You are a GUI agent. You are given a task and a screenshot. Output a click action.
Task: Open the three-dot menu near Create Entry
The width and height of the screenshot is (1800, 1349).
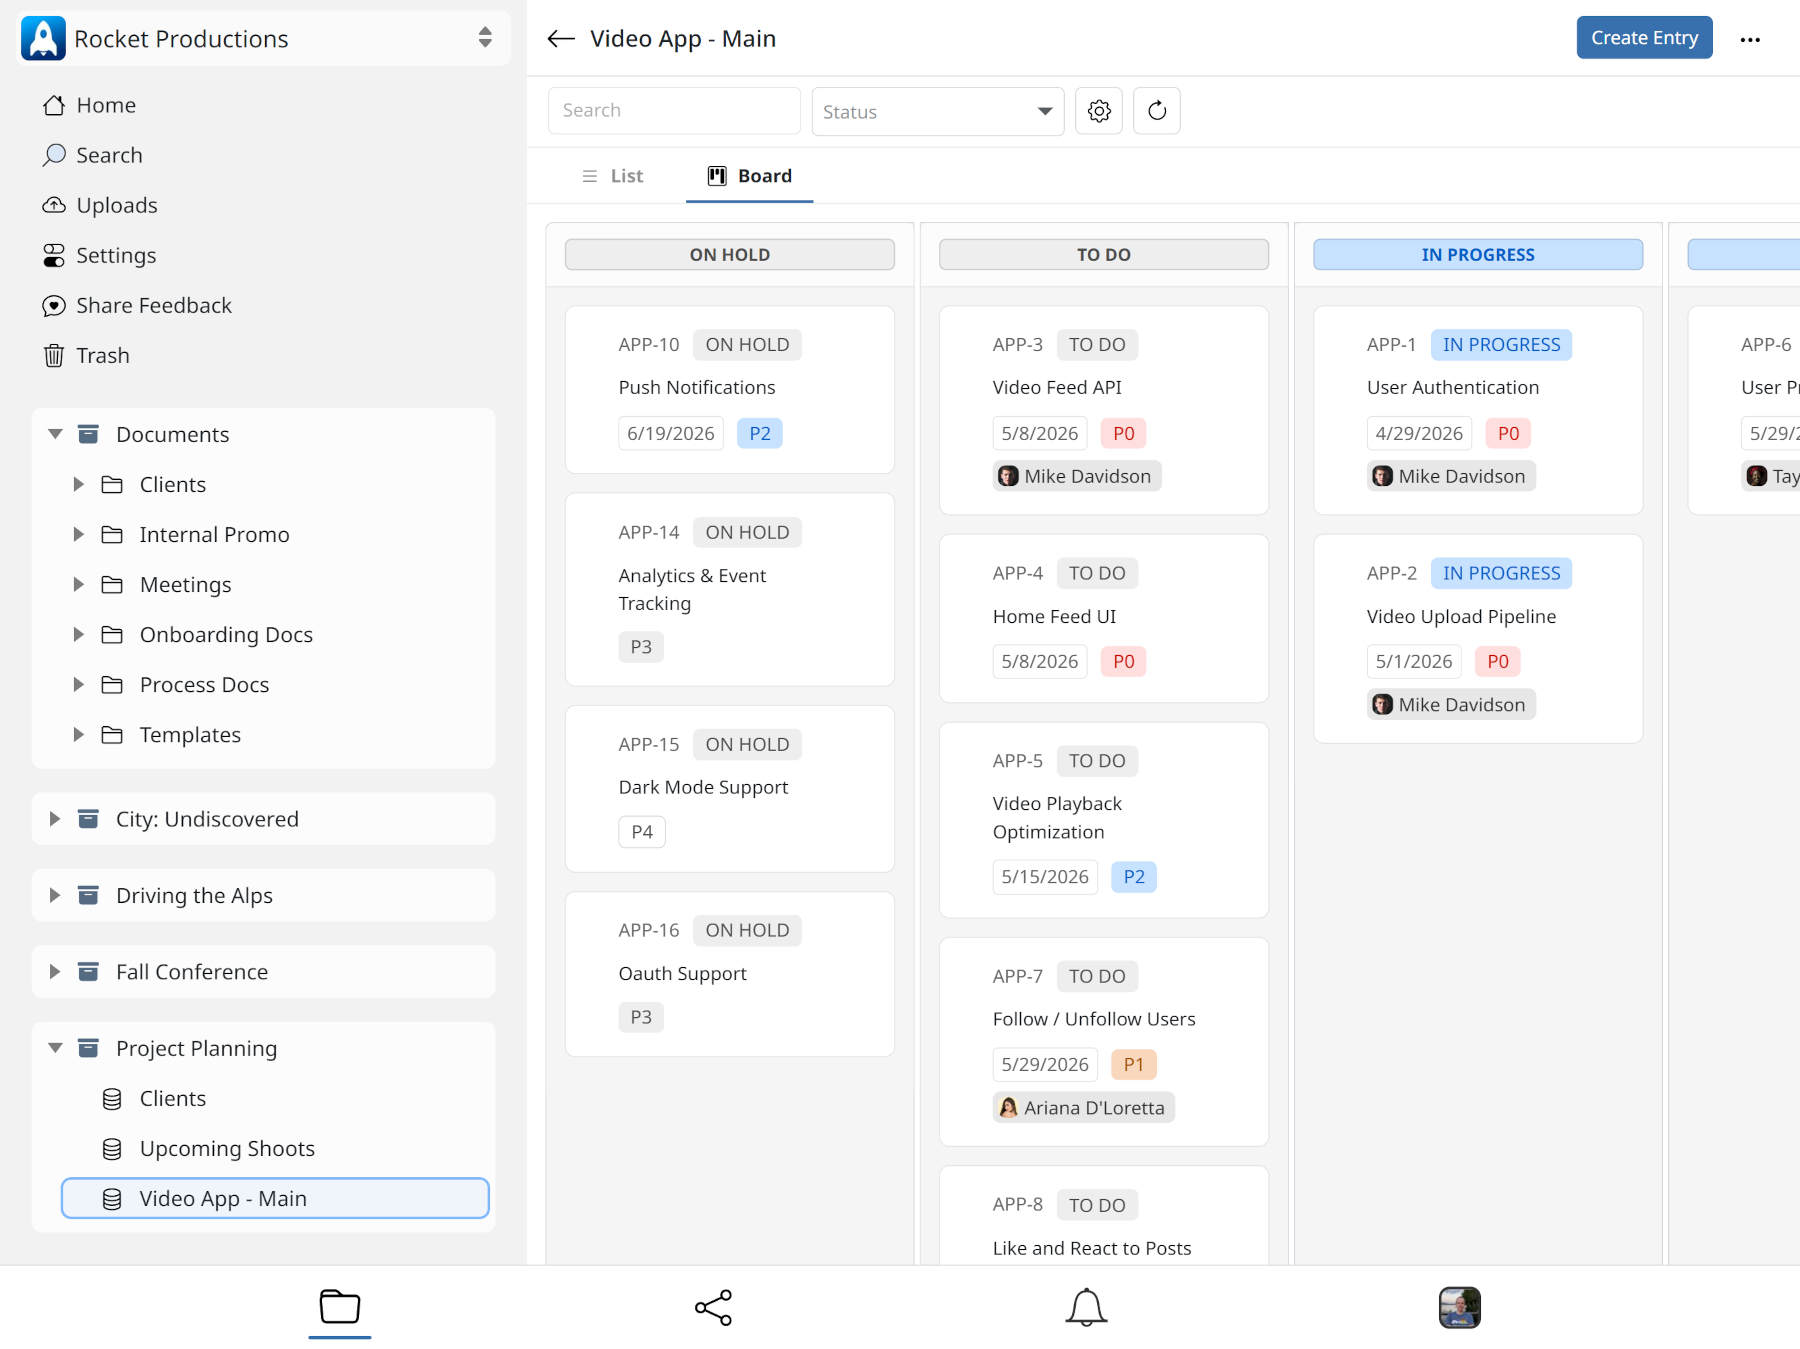point(1751,38)
